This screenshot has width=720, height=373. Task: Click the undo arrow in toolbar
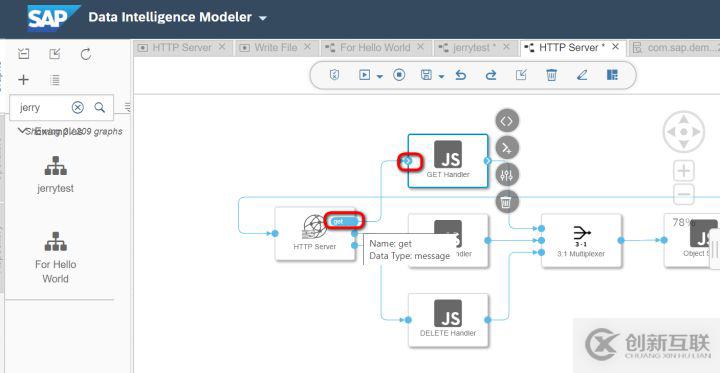(x=461, y=75)
